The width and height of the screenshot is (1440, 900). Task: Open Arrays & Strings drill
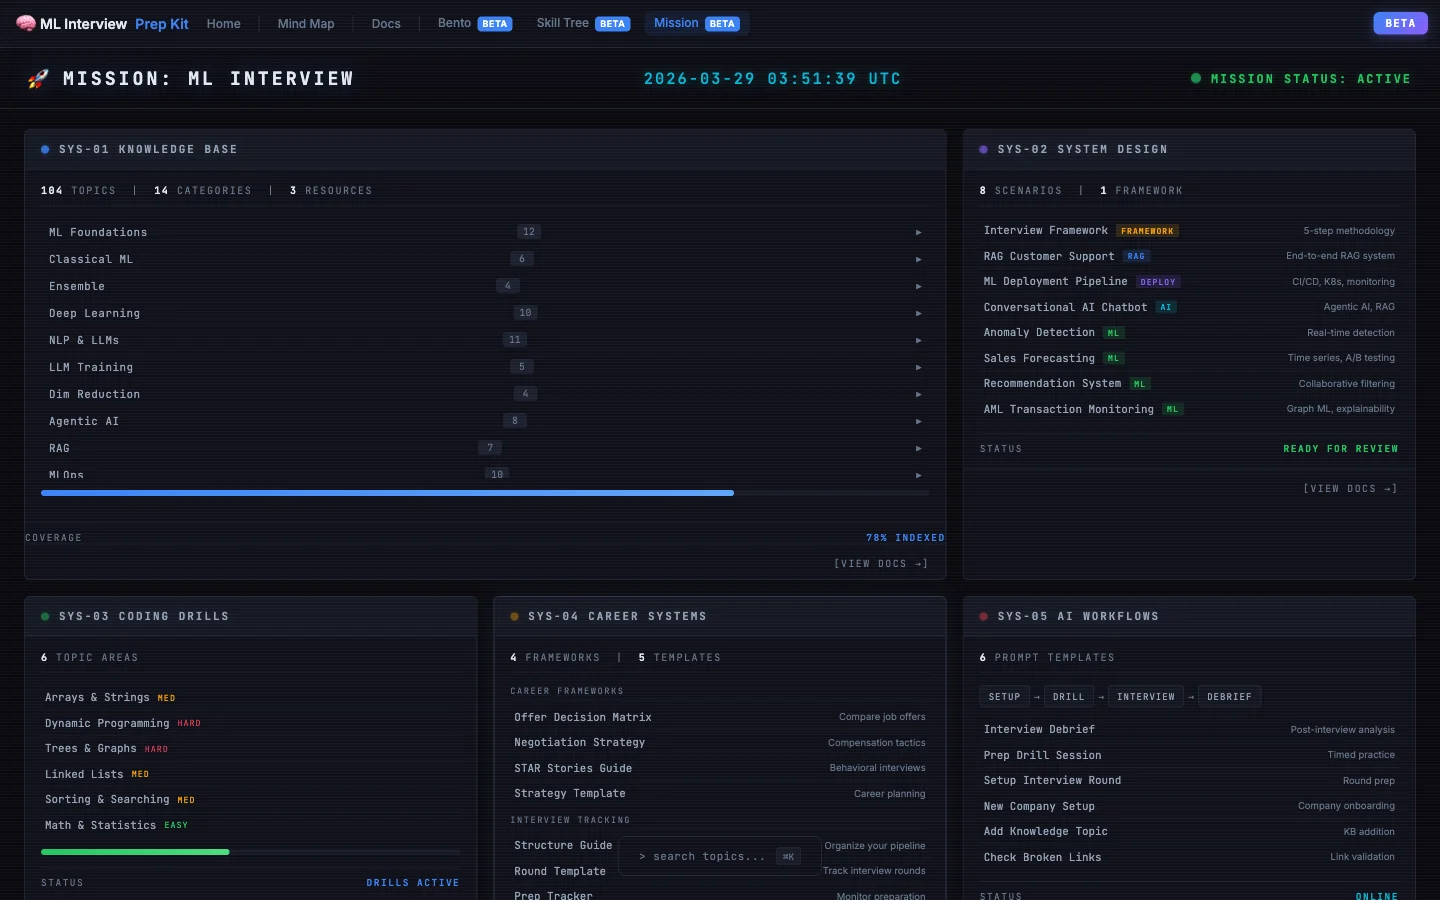tap(250, 697)
